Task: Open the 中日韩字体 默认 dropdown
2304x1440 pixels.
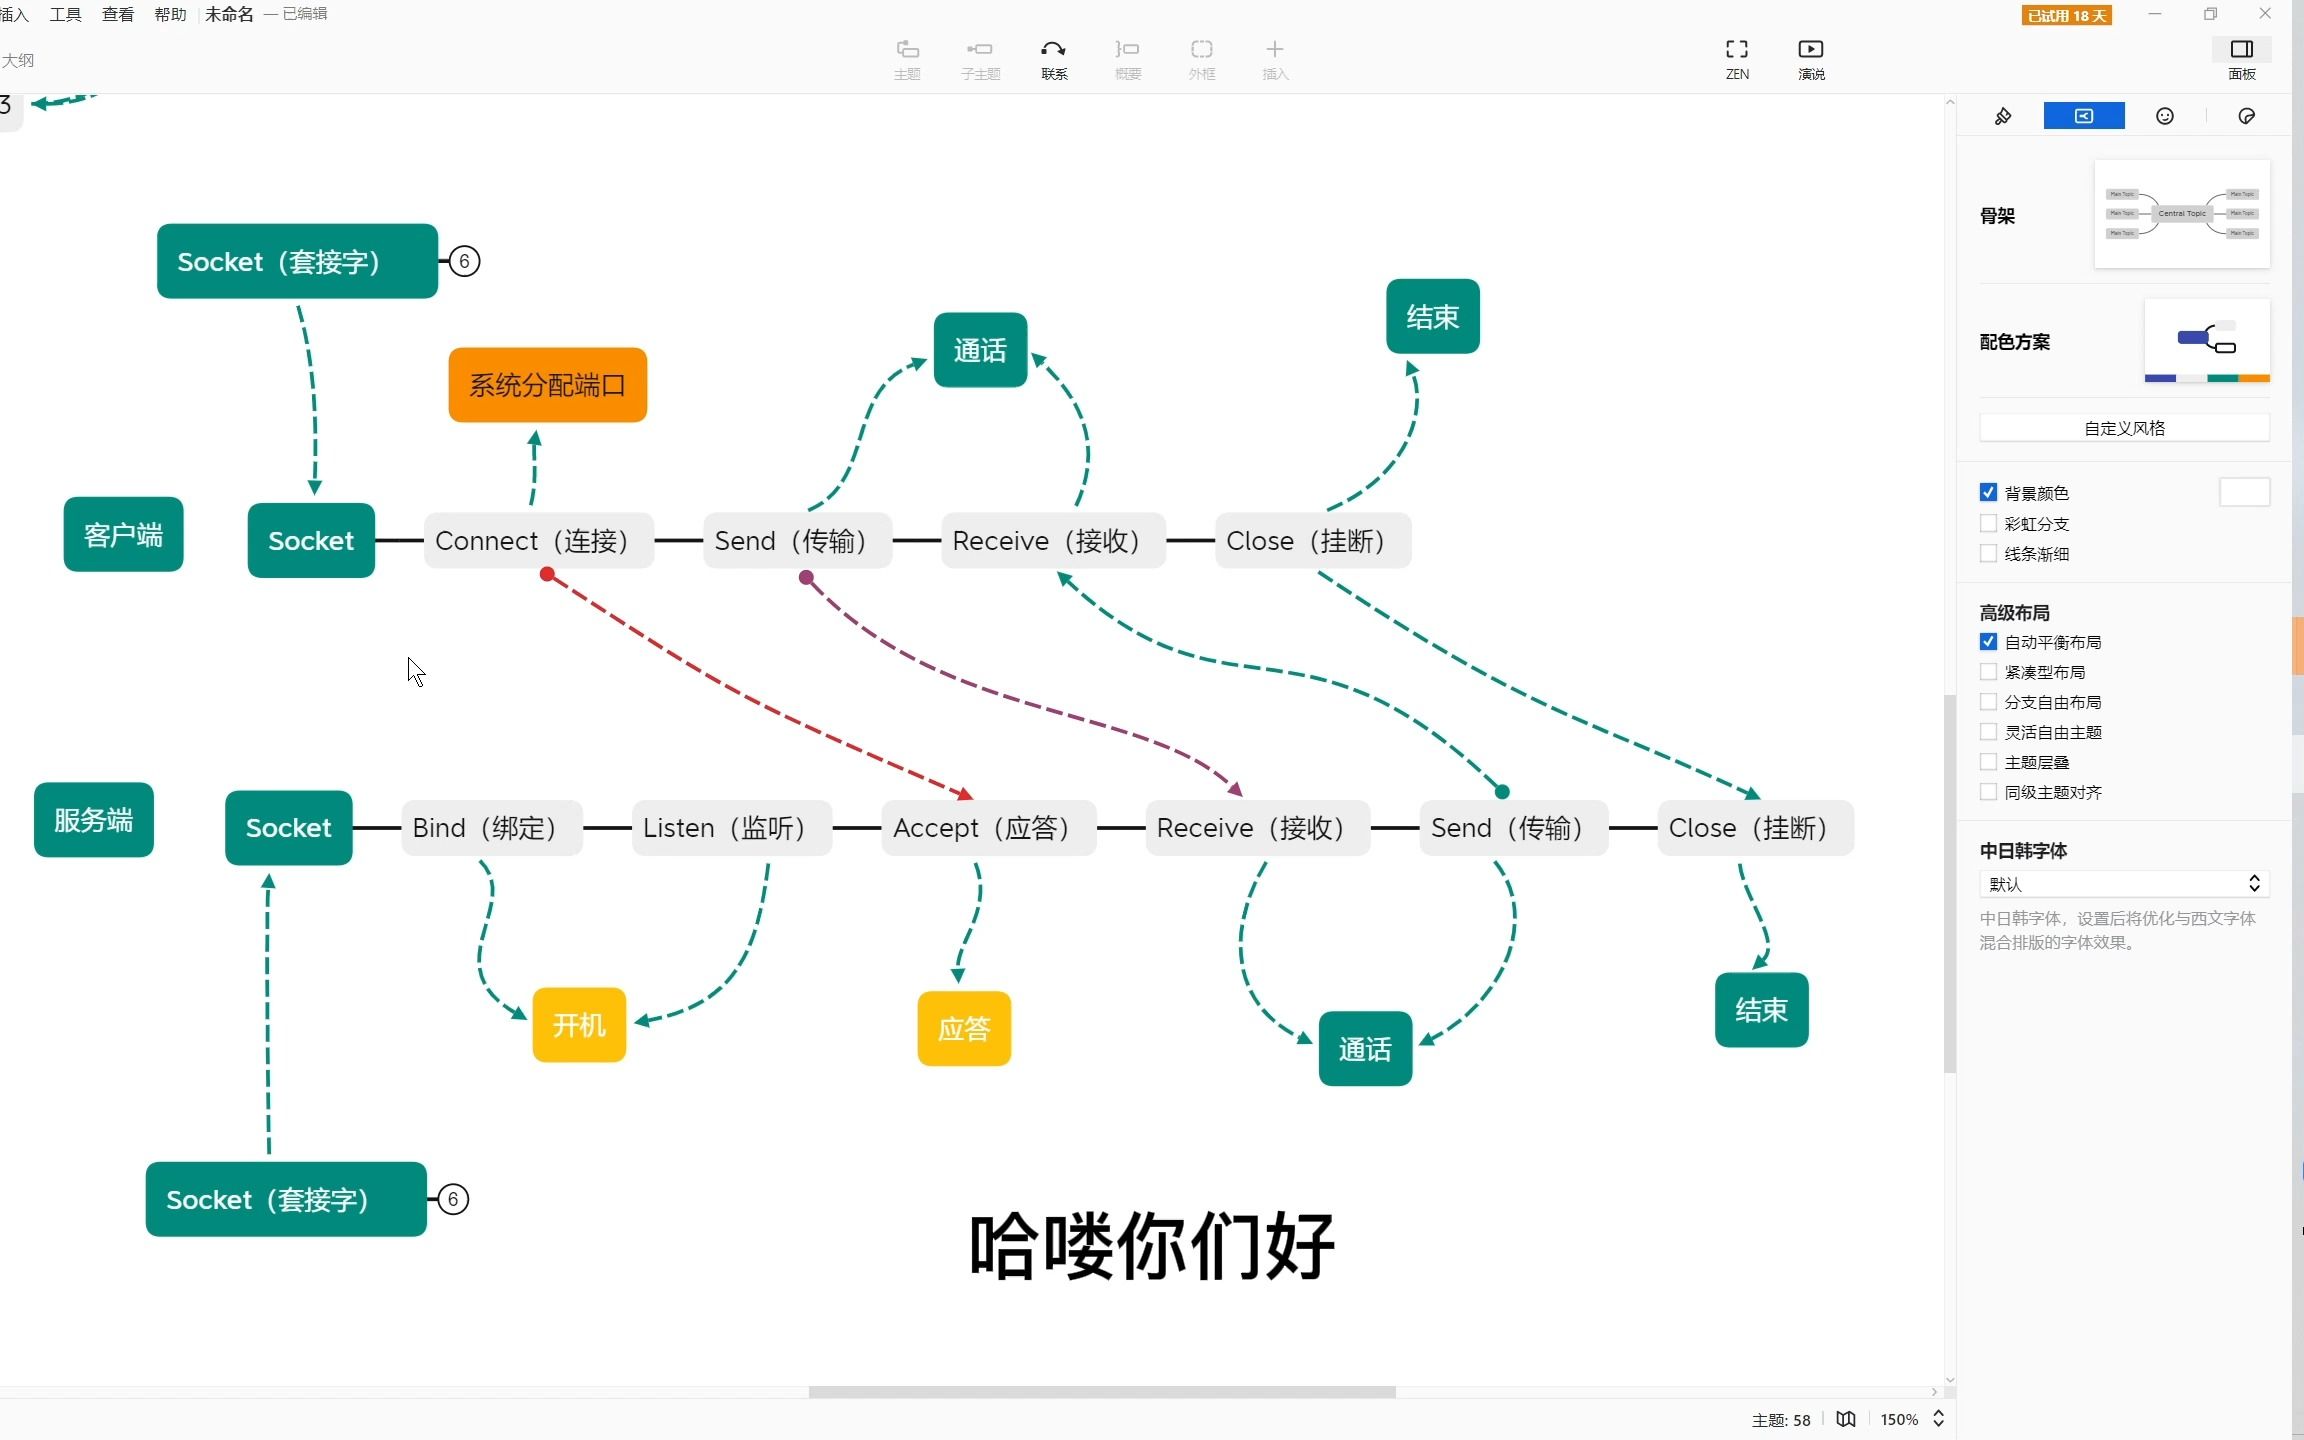Action: 2124,884
